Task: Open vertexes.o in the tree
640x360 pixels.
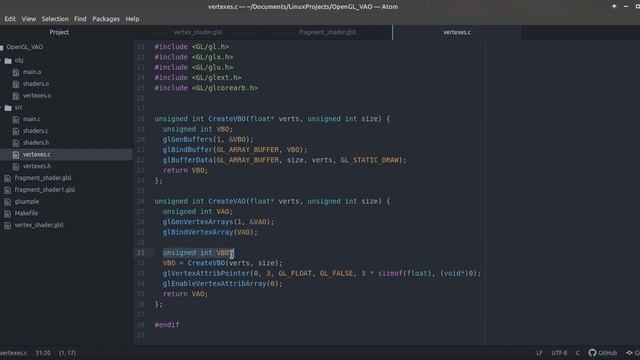Action: [x=37, y=96]
